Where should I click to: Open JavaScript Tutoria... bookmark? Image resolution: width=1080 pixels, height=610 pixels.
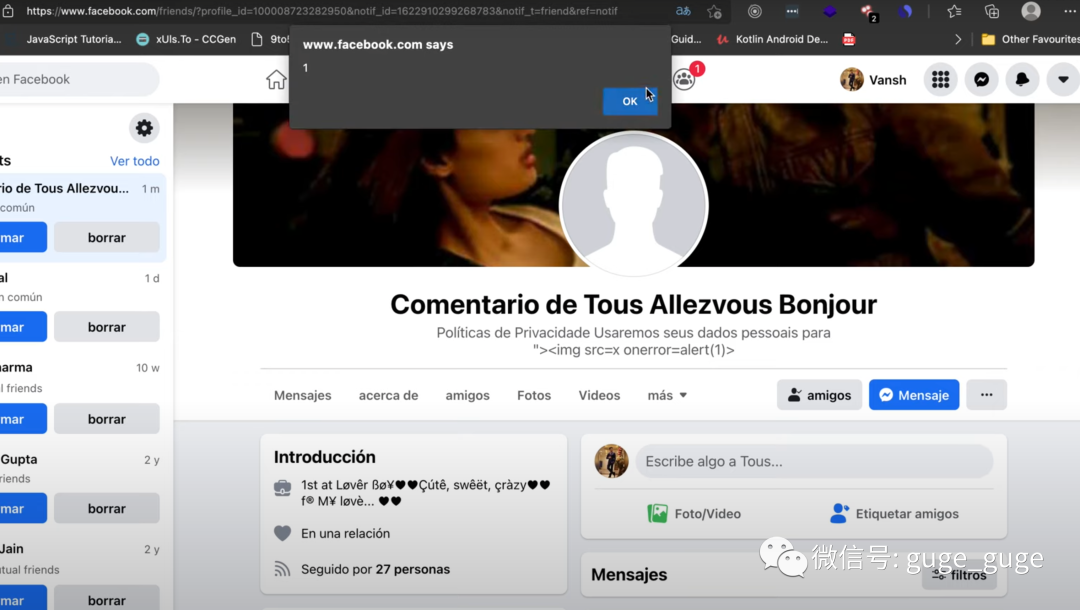[74, 39]
